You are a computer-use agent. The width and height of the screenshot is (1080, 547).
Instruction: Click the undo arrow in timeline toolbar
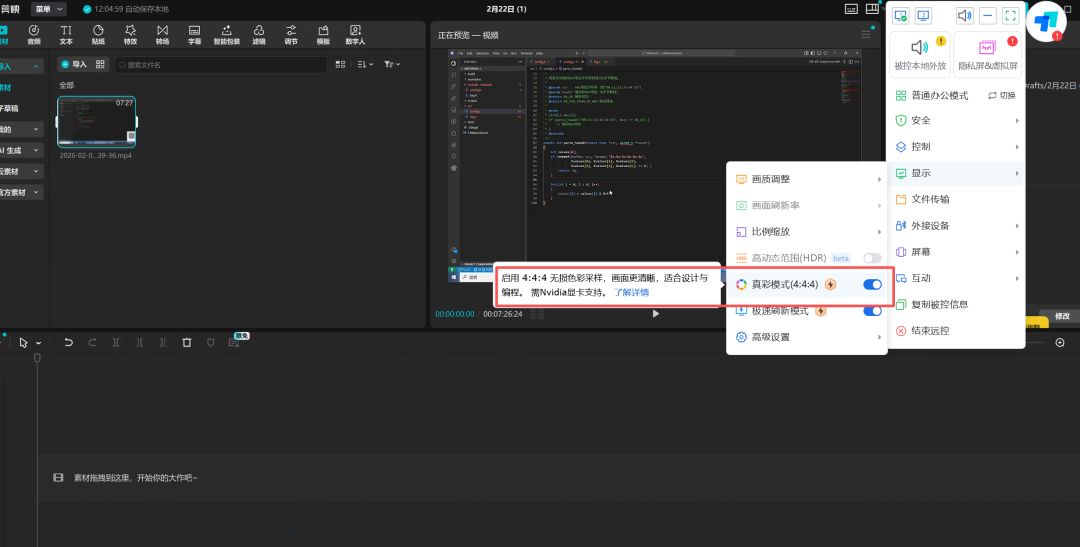(x=69, y=342)
